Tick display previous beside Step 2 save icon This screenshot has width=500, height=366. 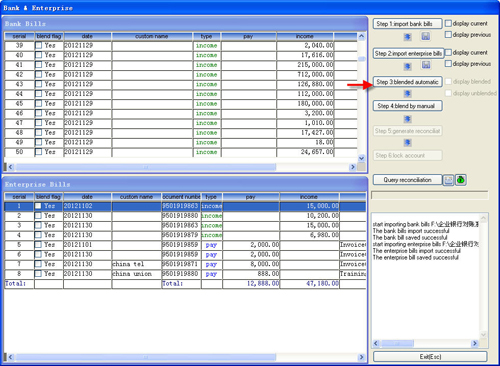click(448, 63)
